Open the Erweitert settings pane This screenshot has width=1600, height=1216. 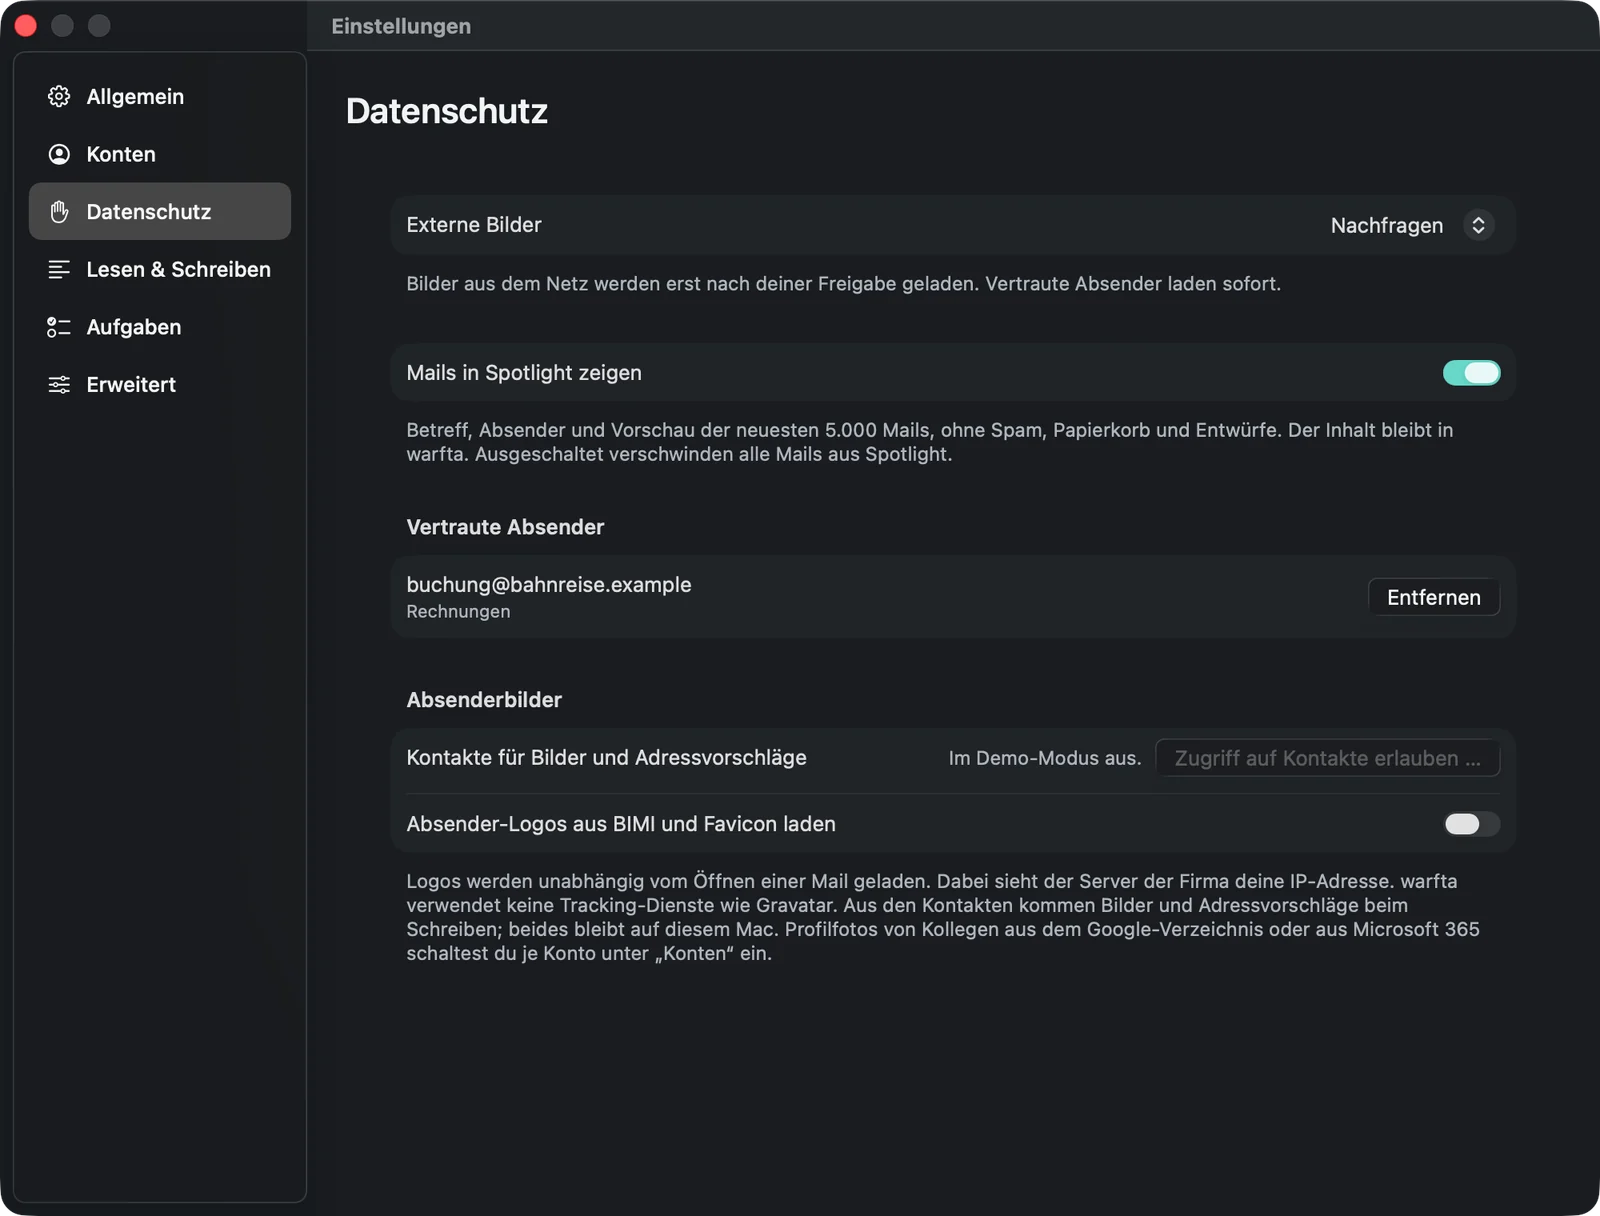[x=160, y=385]
